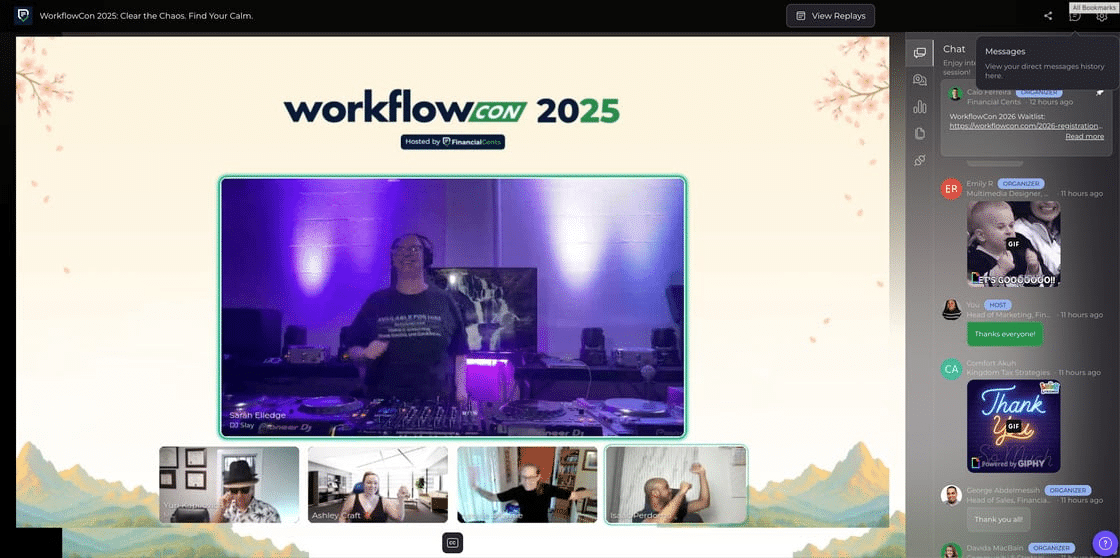Click the purple help question-mark button
1120x558 pixels.
(1104, 543)
